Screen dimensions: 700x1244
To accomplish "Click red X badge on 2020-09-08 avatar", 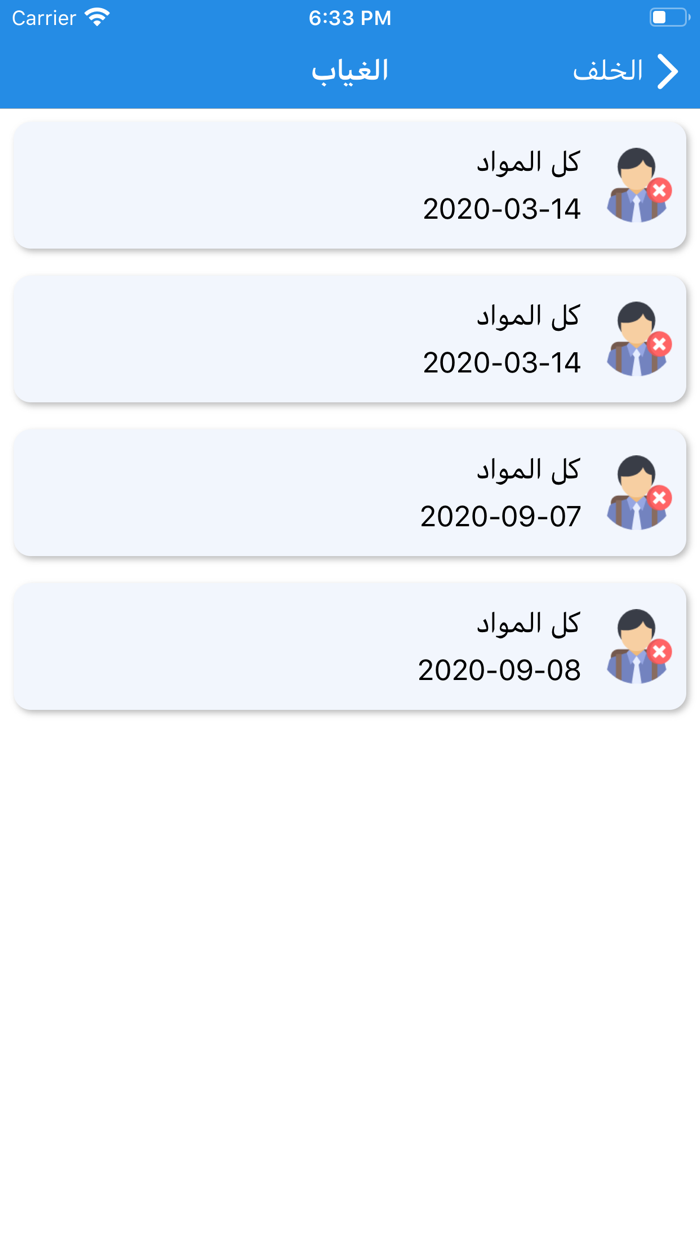I will tap(659, 652).
